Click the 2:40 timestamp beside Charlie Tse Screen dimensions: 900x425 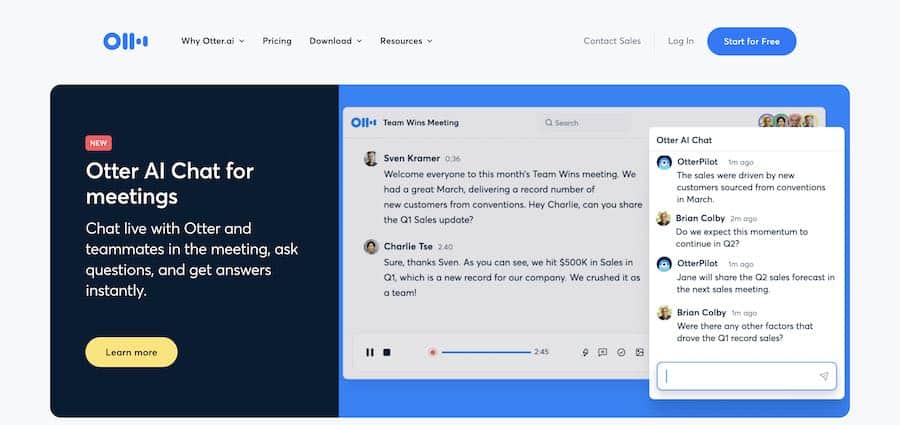(445, 247)
